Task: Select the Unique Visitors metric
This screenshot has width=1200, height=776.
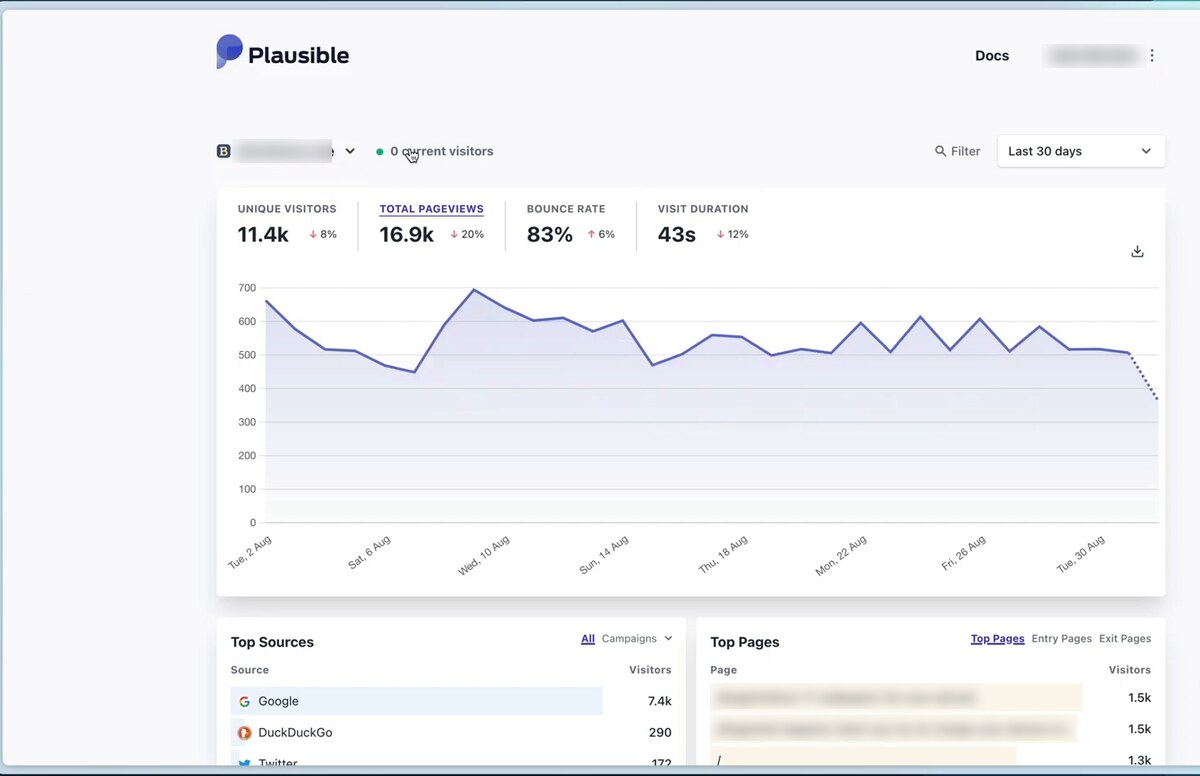Action: (287, 209)
